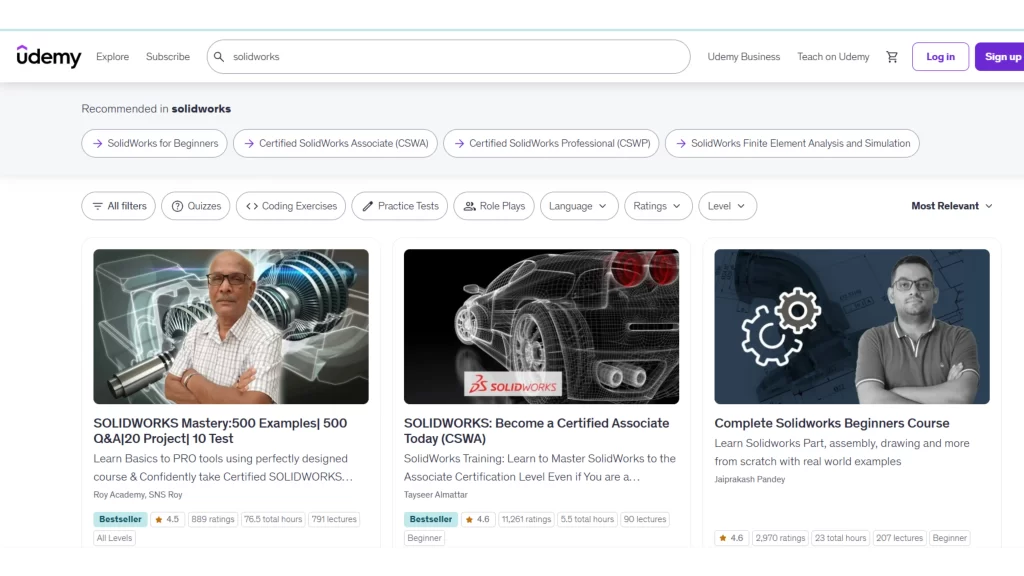Expand the Level filter dropdown
Image resolution: width=1024 pixels, height=576 pixels.
pyautogui.click(x=727, y=206)
